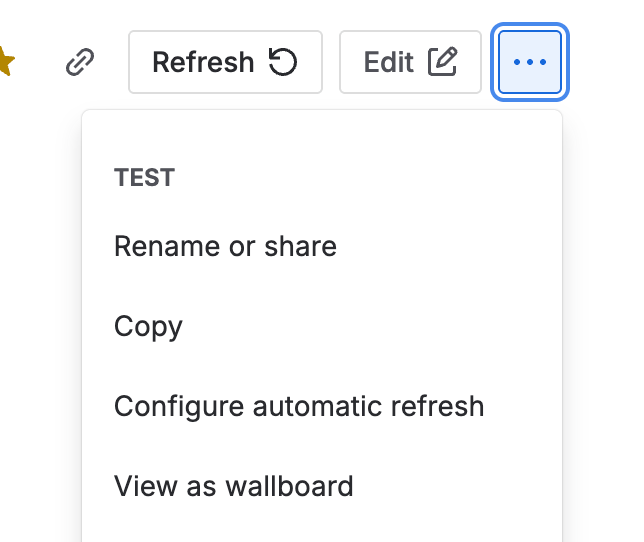The width and height of the screenshot is (644, 542).
Task: Click the Edit text label
Action: pos(389,62)
